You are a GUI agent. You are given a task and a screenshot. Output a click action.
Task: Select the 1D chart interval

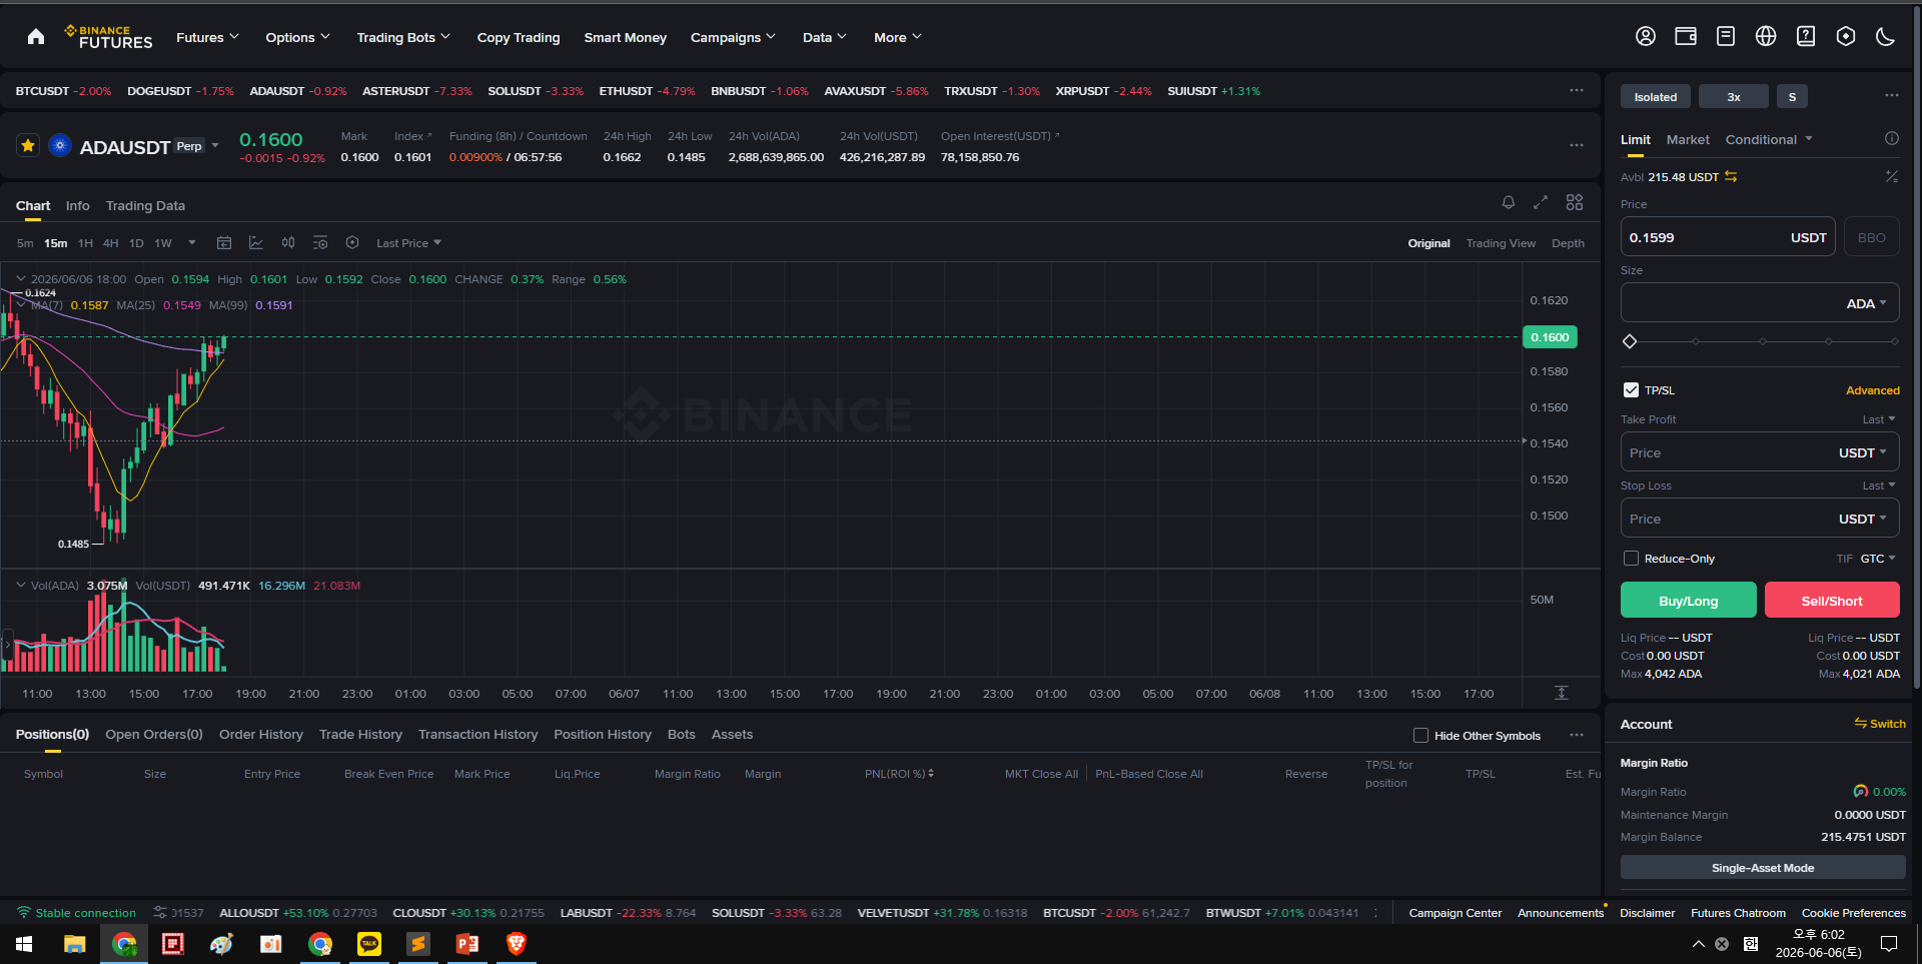[136, 243]
